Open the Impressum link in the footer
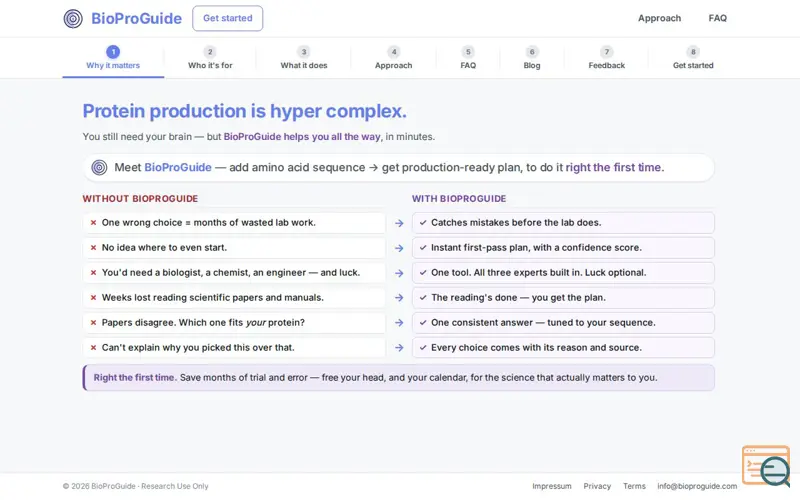Screen dimensions: 800x500 click(552, 487)
